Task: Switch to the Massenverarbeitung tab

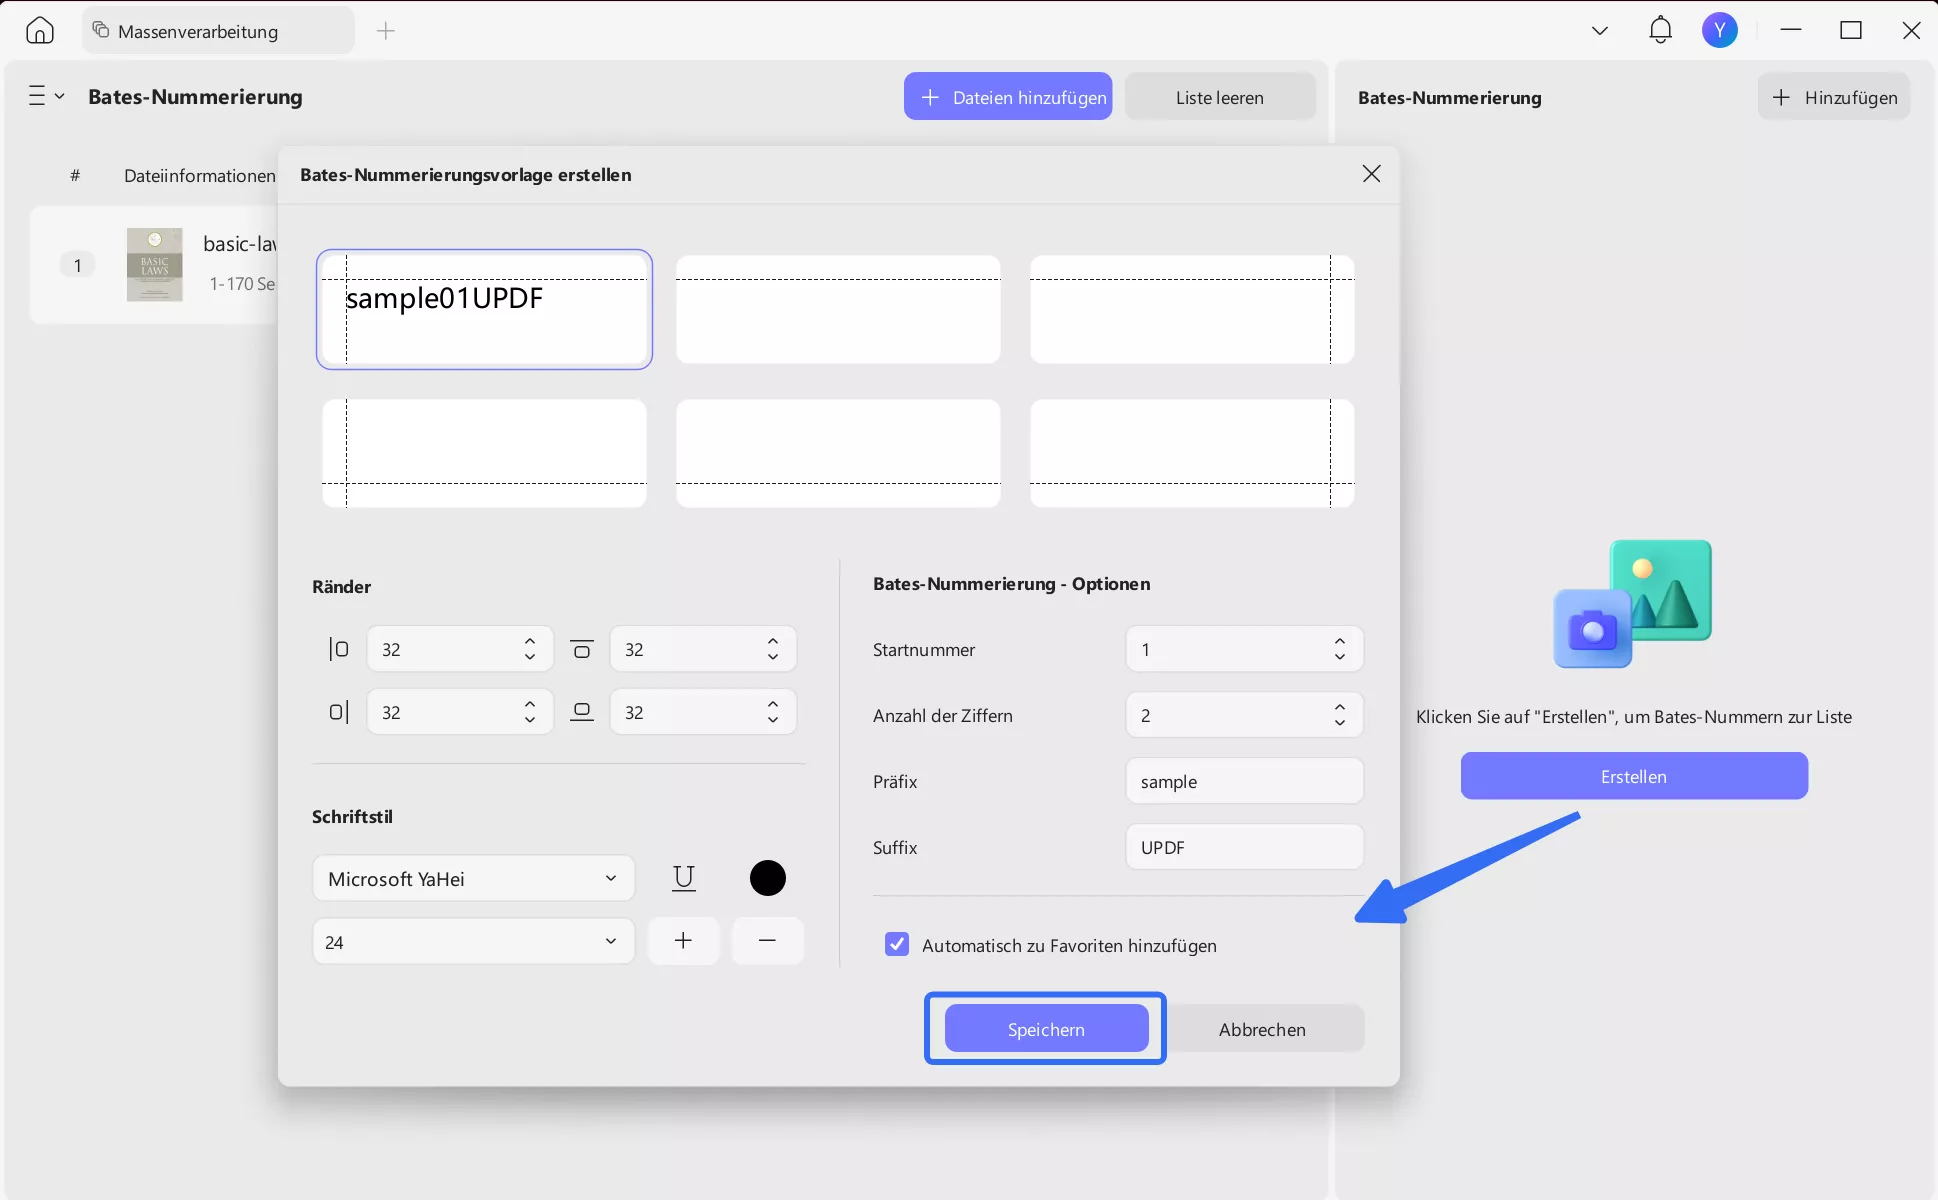Action: [198, 31]
